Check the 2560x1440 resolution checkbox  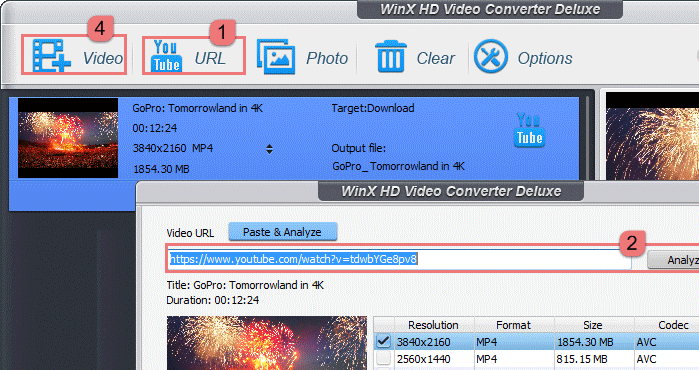click(383, 359)
